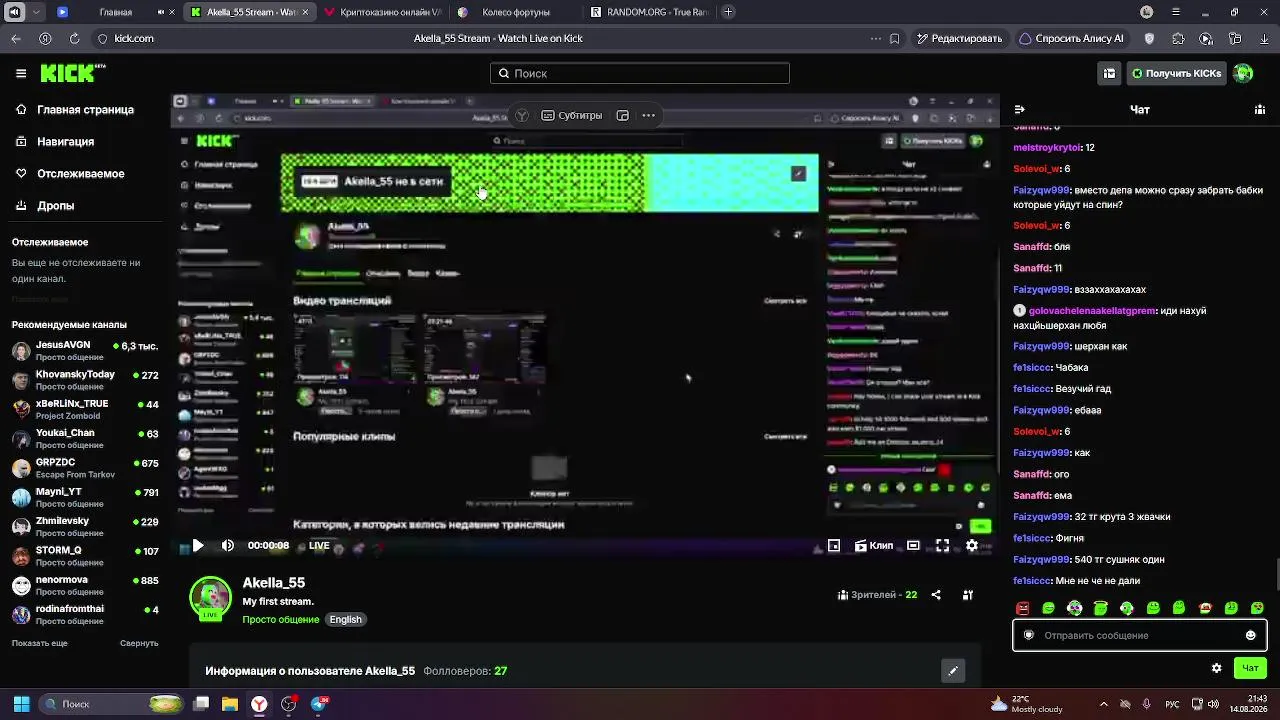Enter fullscreen mode on the player
1280x720 pixels.
(942, 546)
